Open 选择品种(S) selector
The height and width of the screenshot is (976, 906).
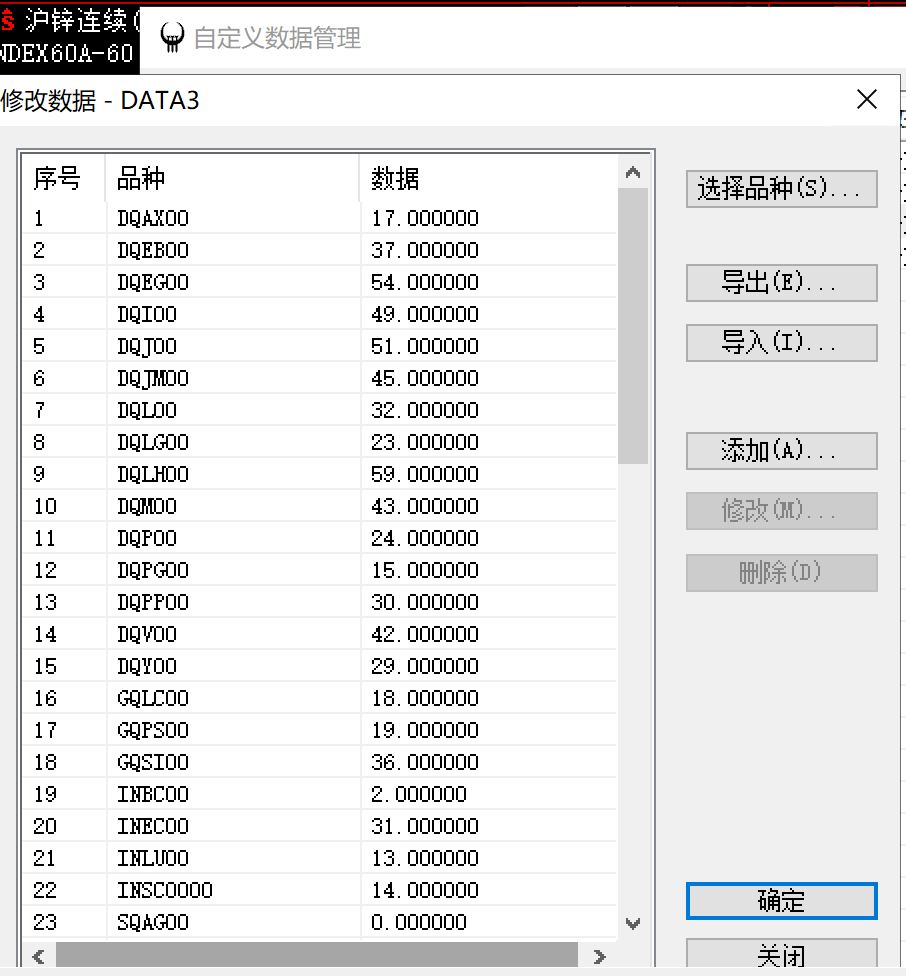coord(781,189)
